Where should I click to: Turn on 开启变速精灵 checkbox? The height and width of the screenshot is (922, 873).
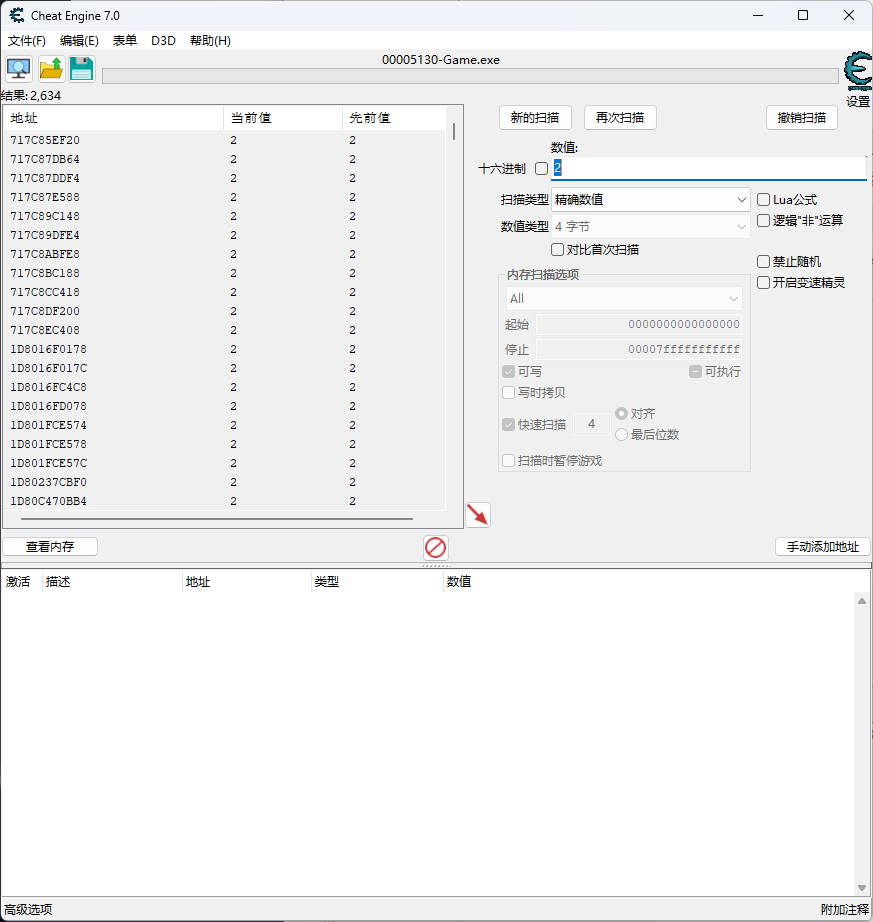pyautogui.click(x=763, y=283)
